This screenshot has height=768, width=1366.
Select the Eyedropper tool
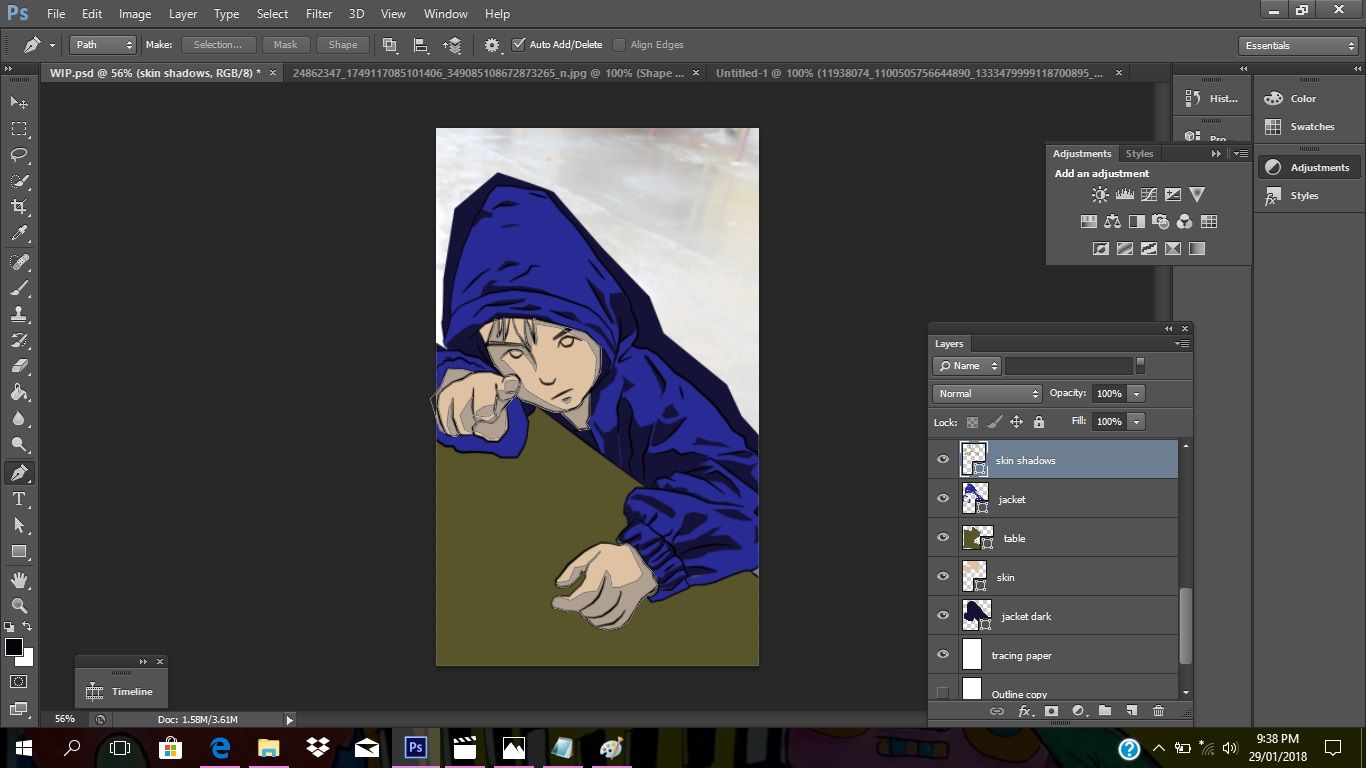pos(19,233)
